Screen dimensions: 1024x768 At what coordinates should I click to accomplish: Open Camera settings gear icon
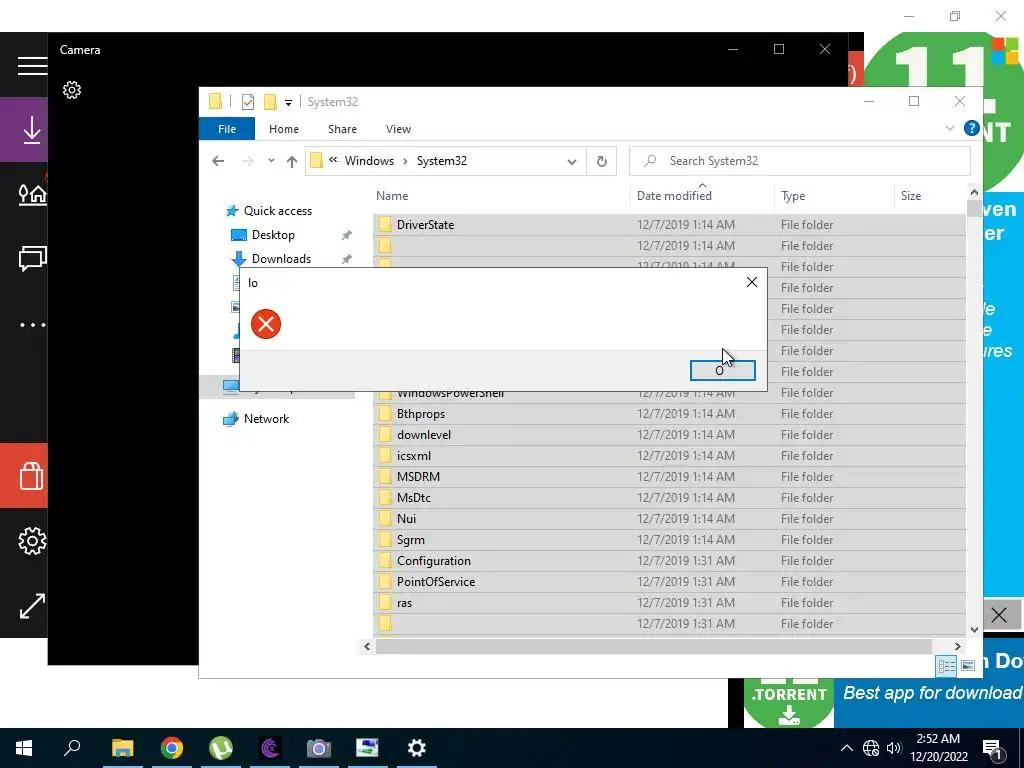[x=72, y=90]
